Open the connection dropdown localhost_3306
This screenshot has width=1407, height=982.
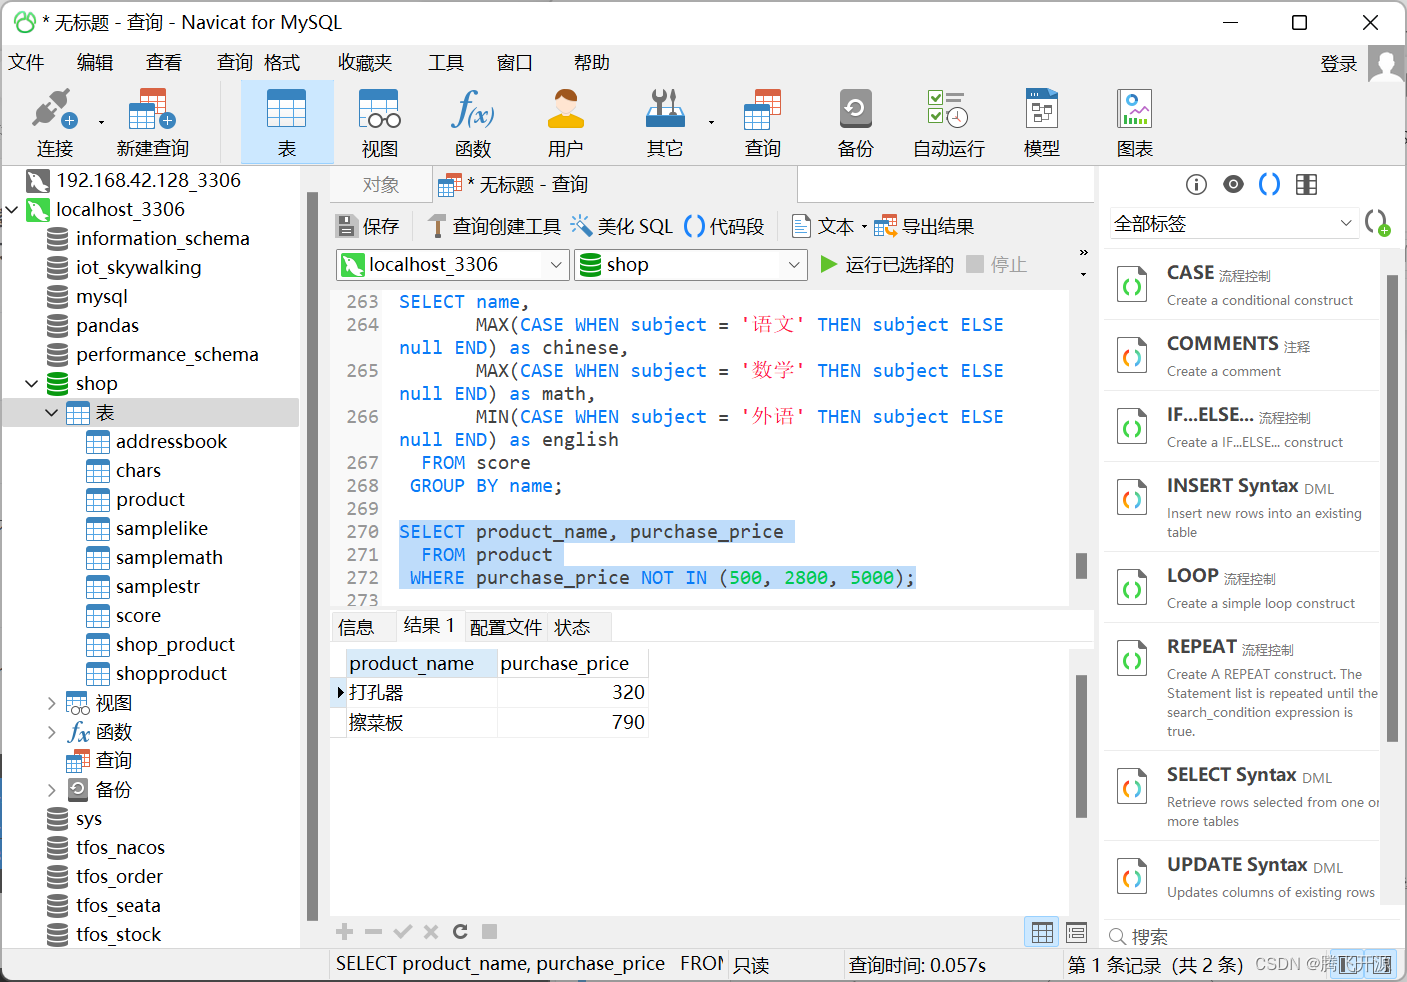click(x=453, y=265)
